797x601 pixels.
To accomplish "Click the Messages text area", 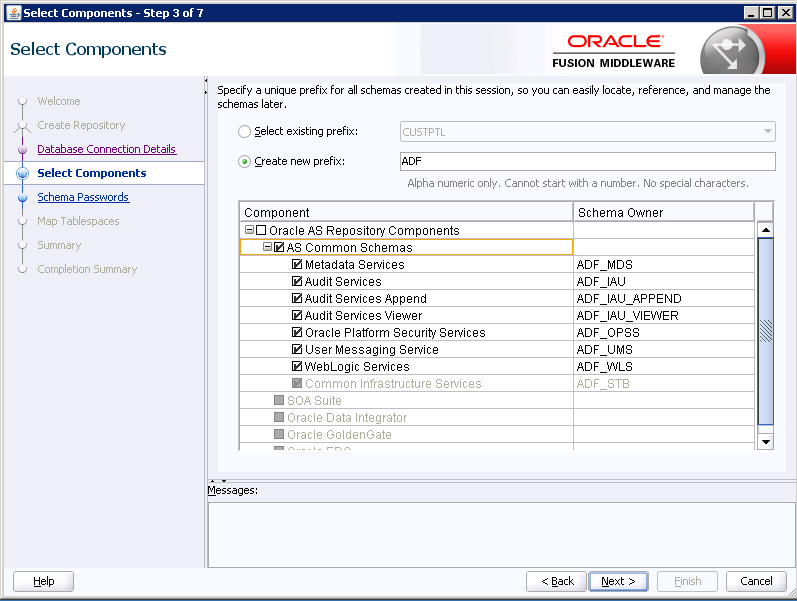I will (501, 535).
